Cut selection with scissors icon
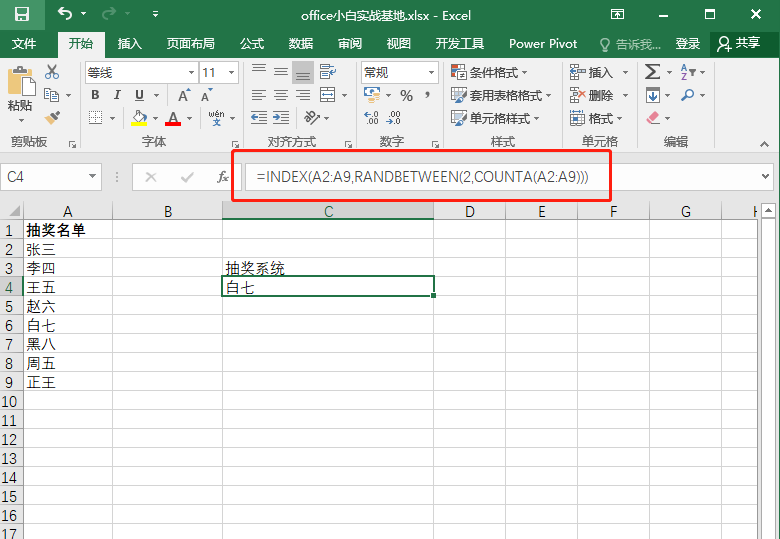This screenshot has width=780, height=539. pyautogui.click(x=52, y=72)
